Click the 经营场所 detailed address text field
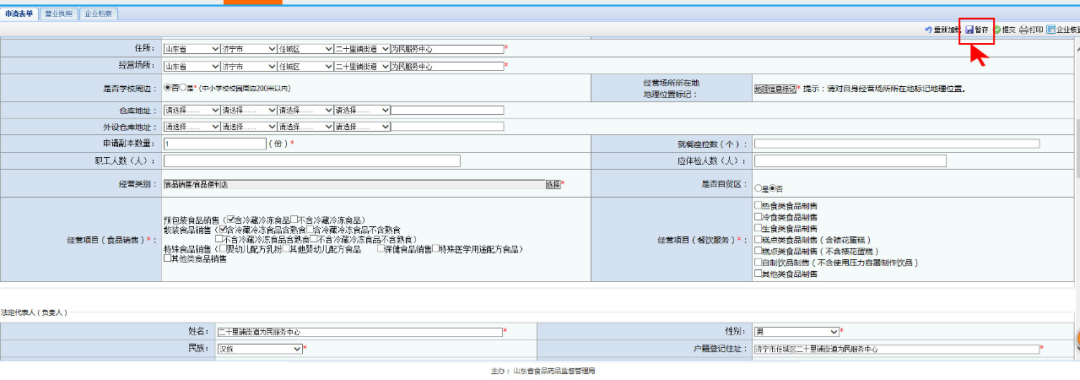 coord(448,67)
